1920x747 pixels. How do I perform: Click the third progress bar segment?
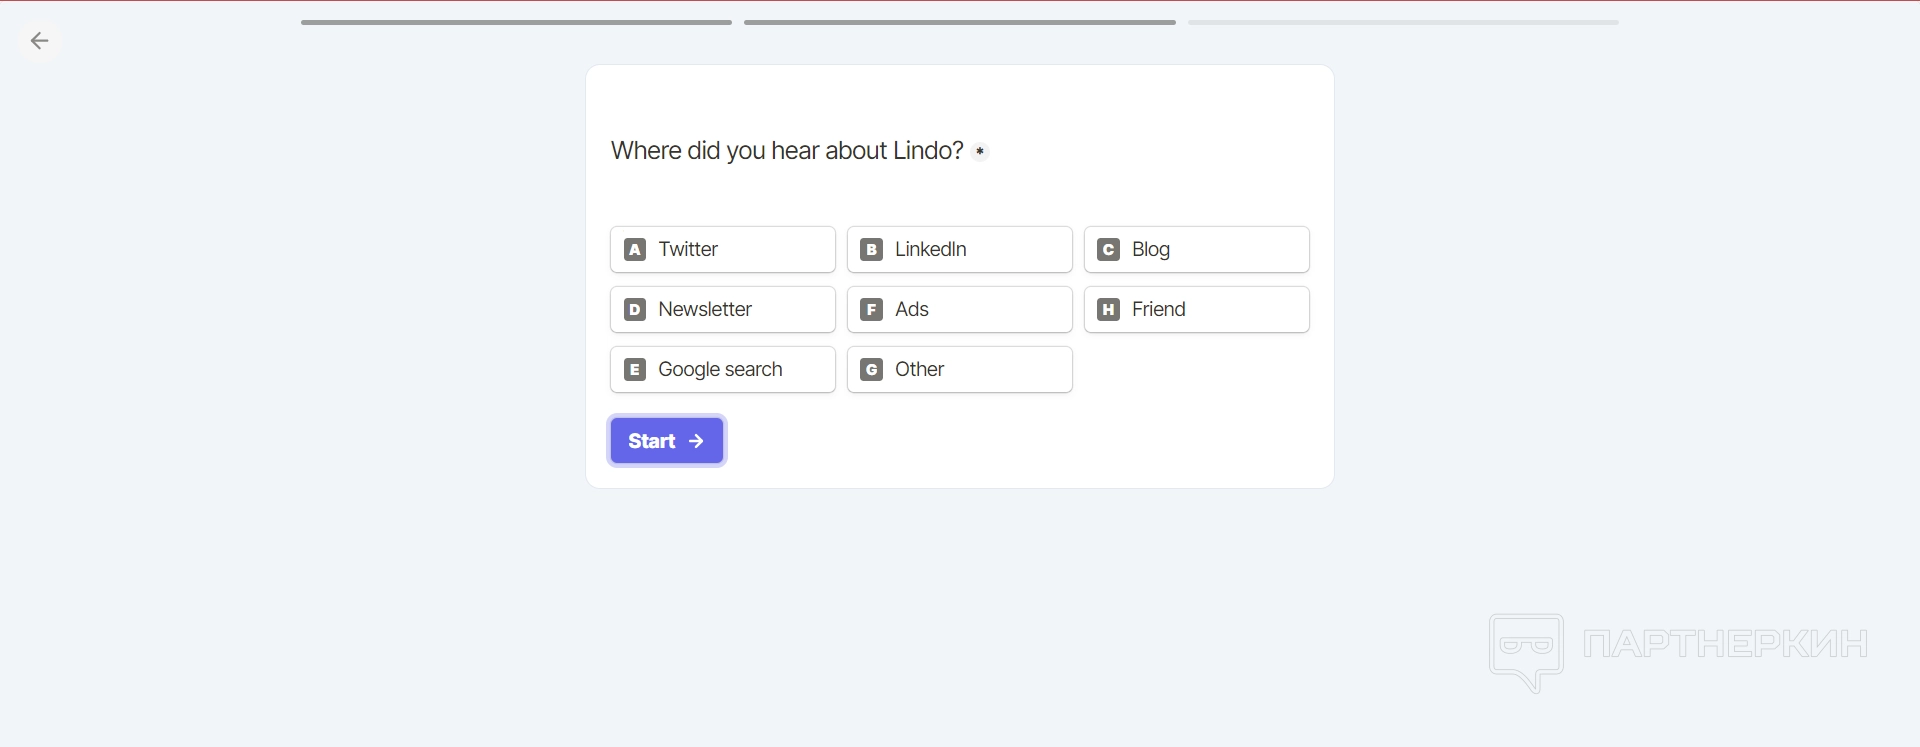click(1403, 22)
